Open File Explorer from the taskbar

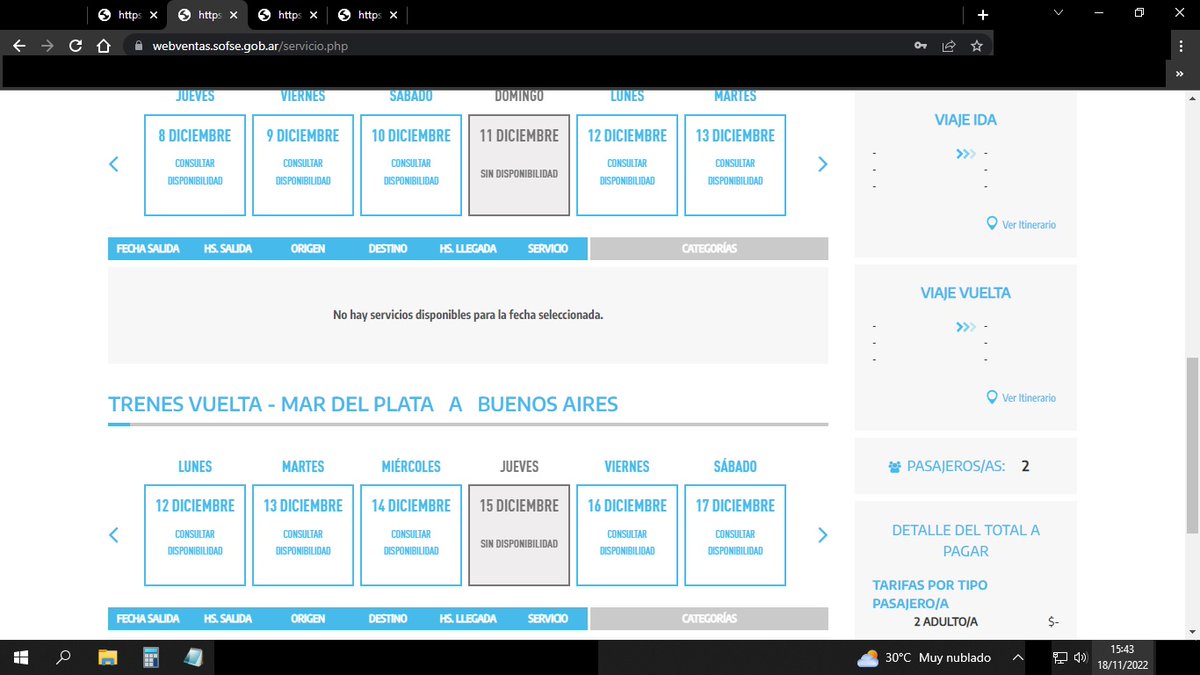point(107,658)
